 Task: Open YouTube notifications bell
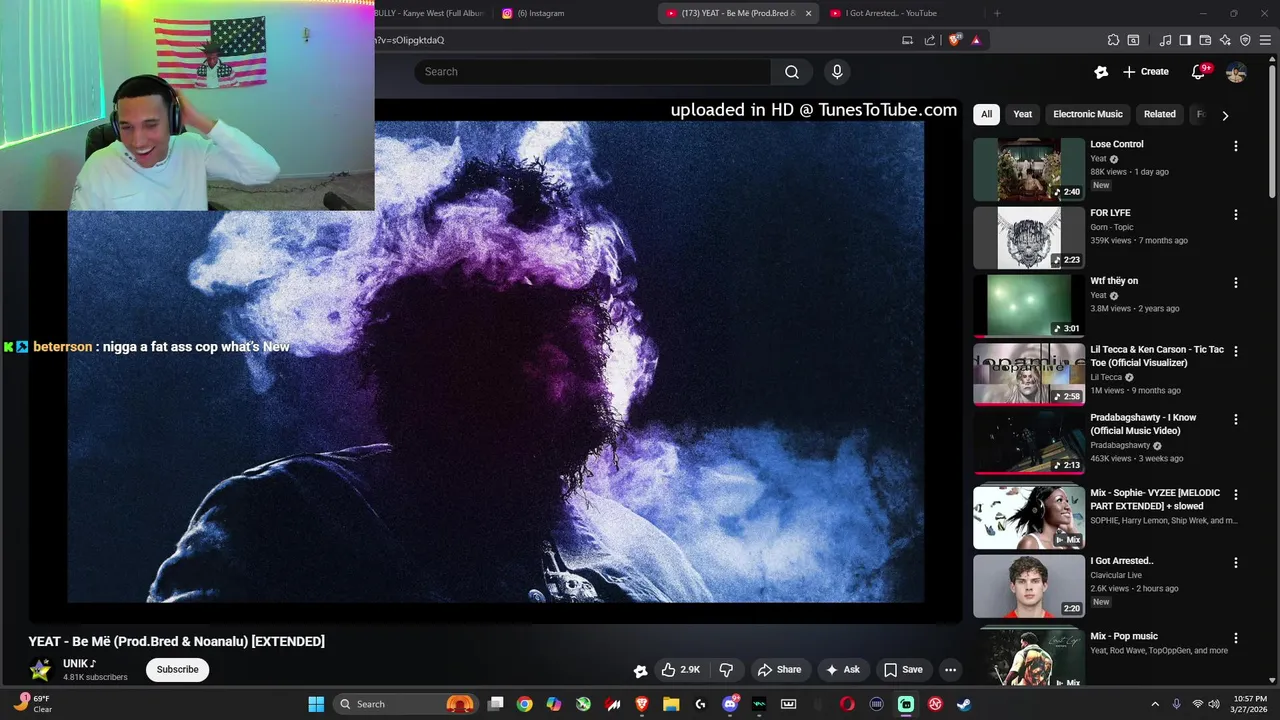pyautogui.click(x=1198, y=72)
